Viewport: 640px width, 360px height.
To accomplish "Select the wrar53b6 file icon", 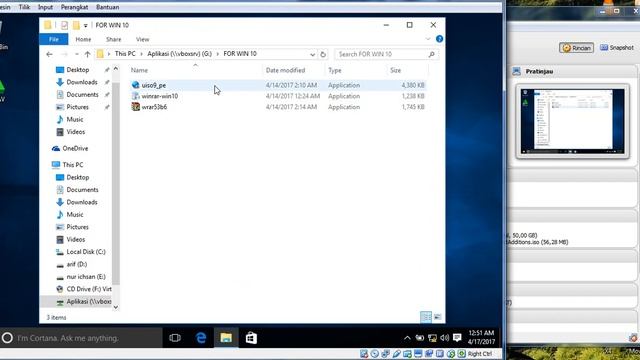I will click(136, 107).
